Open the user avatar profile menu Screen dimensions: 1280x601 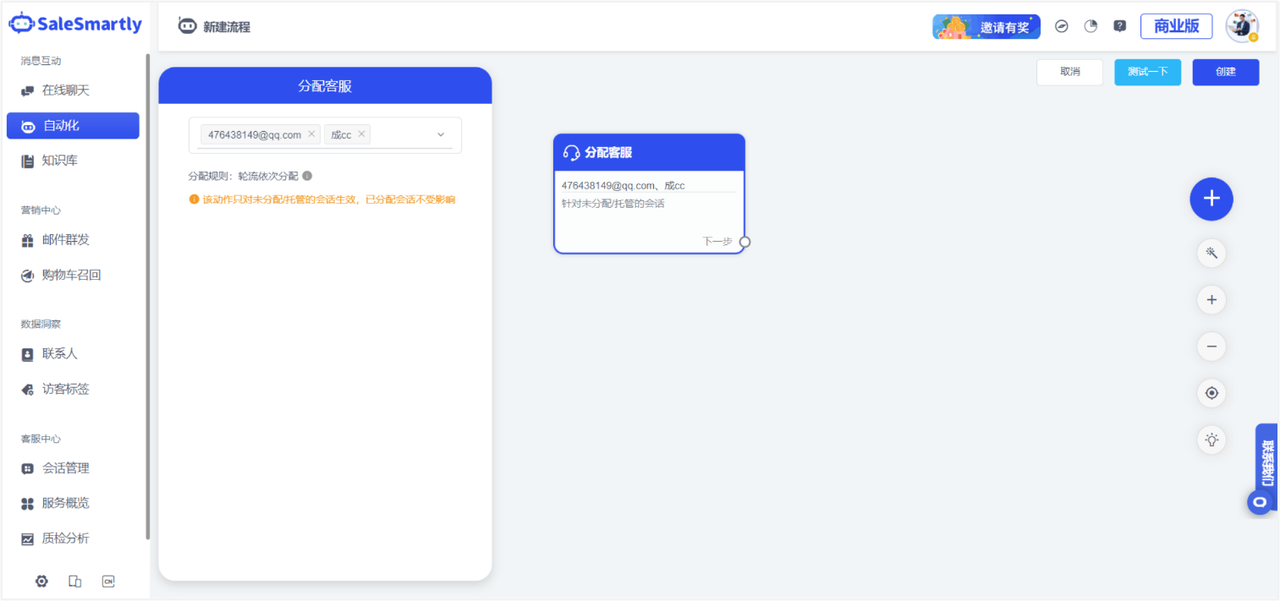(x=1242, y=26)
